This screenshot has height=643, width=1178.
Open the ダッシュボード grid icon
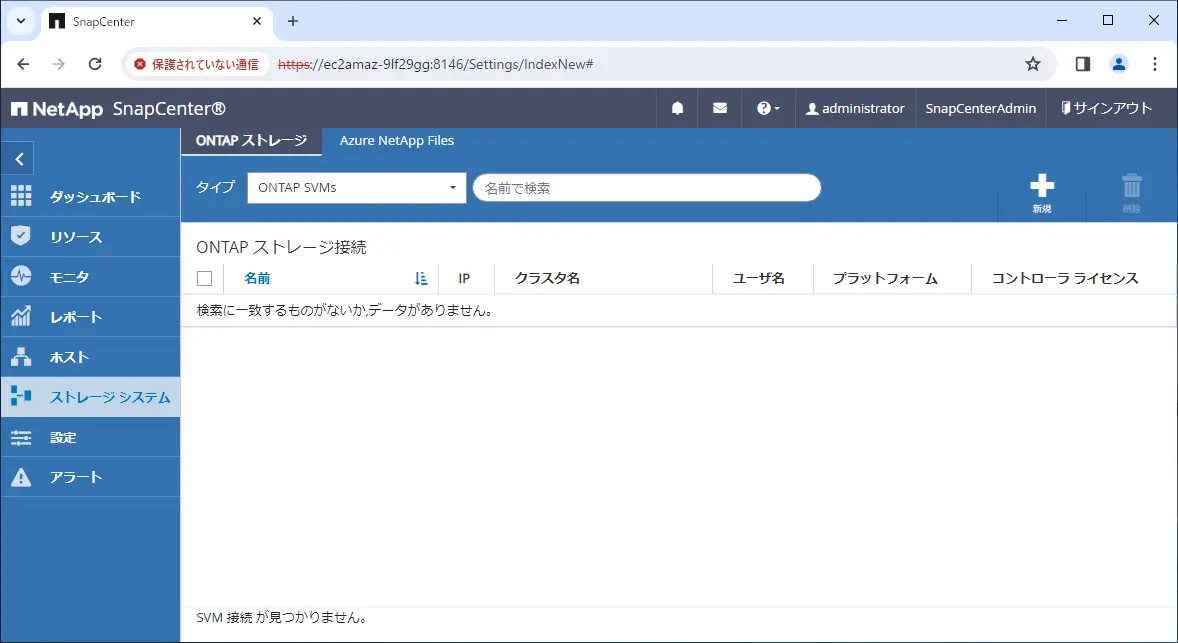pyautogui.click(x=21, y=196)
